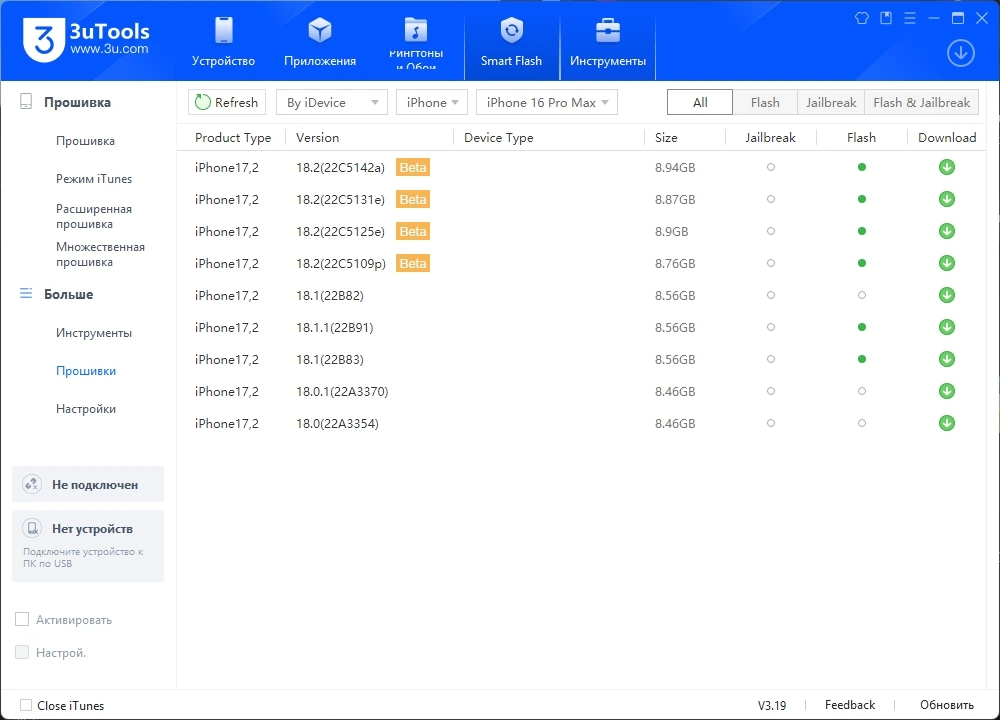Screen dimensions: 1000x720
Task: Toggle the Активировать checkbox
Action: click(22, 619)
